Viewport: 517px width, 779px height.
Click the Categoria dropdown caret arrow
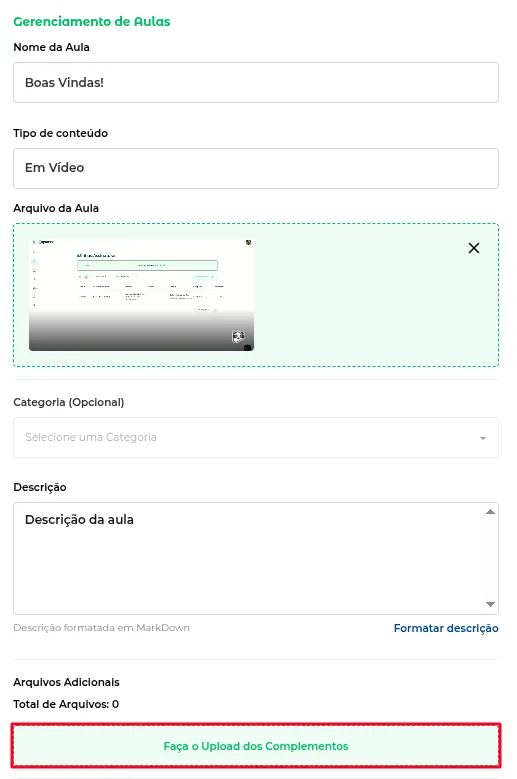[x=483, y=438]
